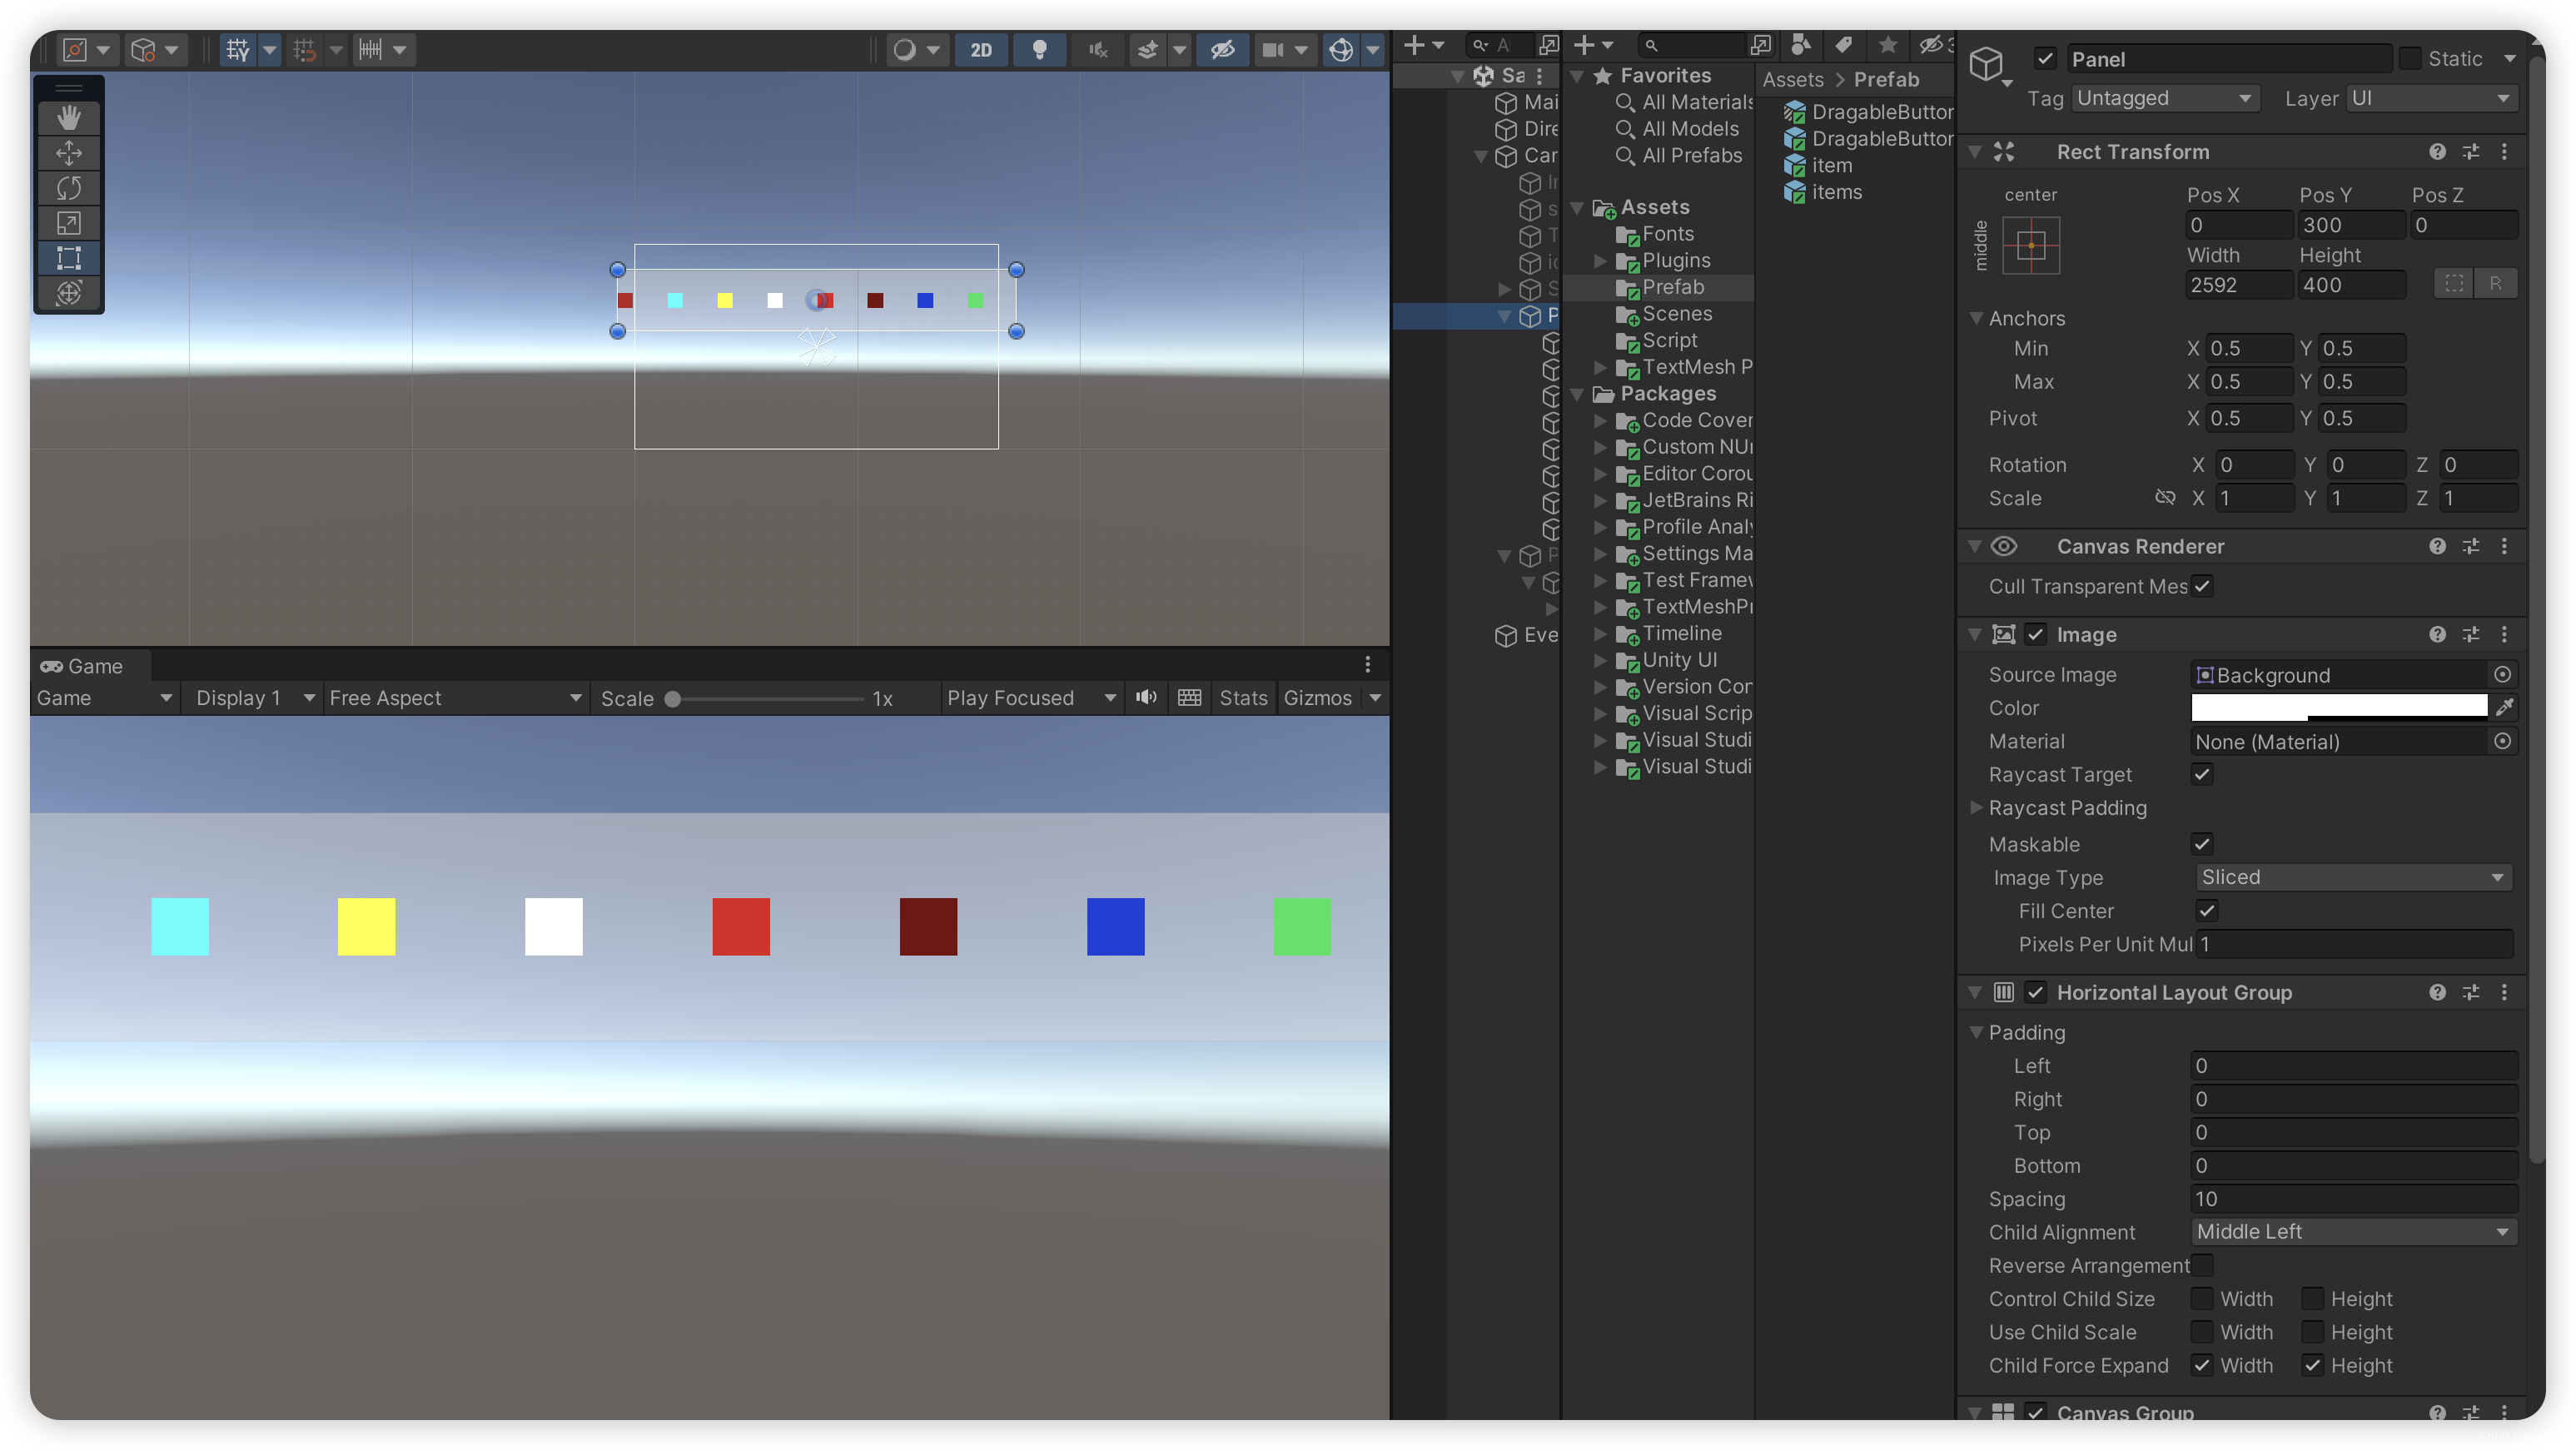This screenshot has width=2576, height=1450.
Task: Disable Raycast Target checkbox
Action: coord(2202,774)
